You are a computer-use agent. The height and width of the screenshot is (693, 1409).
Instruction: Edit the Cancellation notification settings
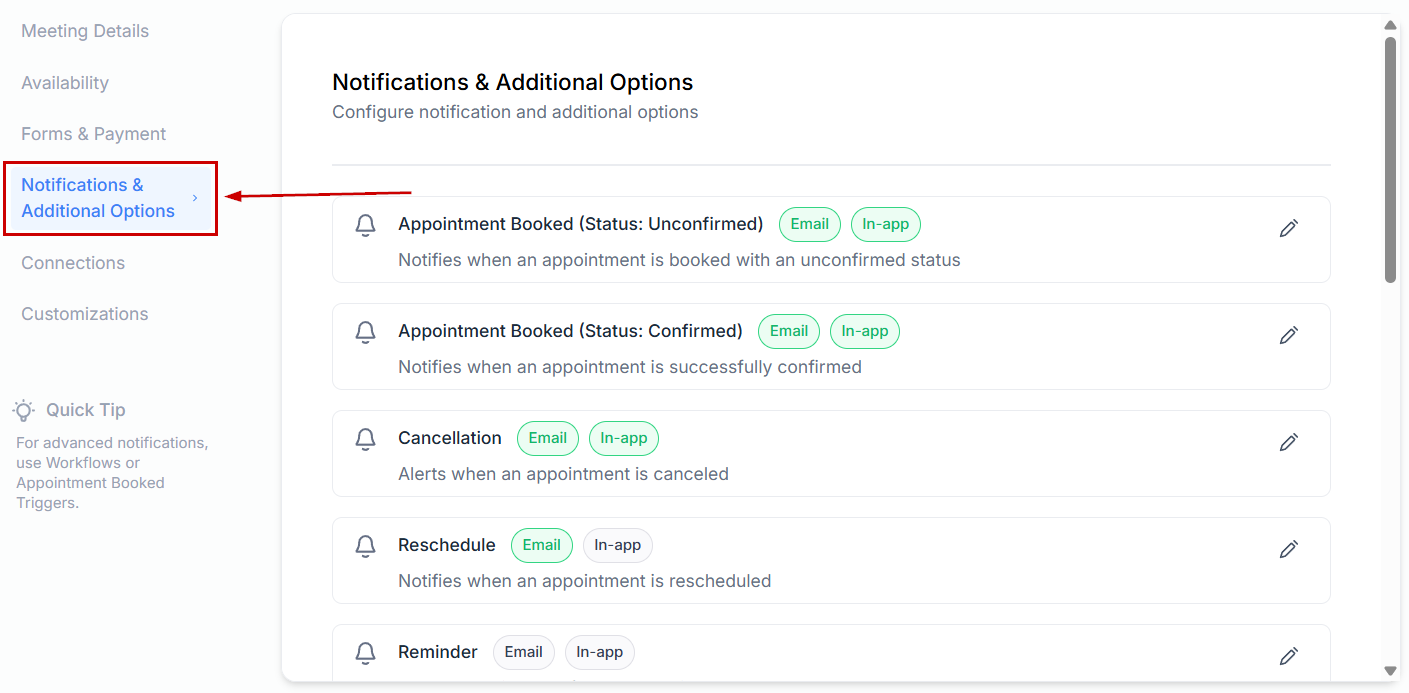pos(1288,442)
